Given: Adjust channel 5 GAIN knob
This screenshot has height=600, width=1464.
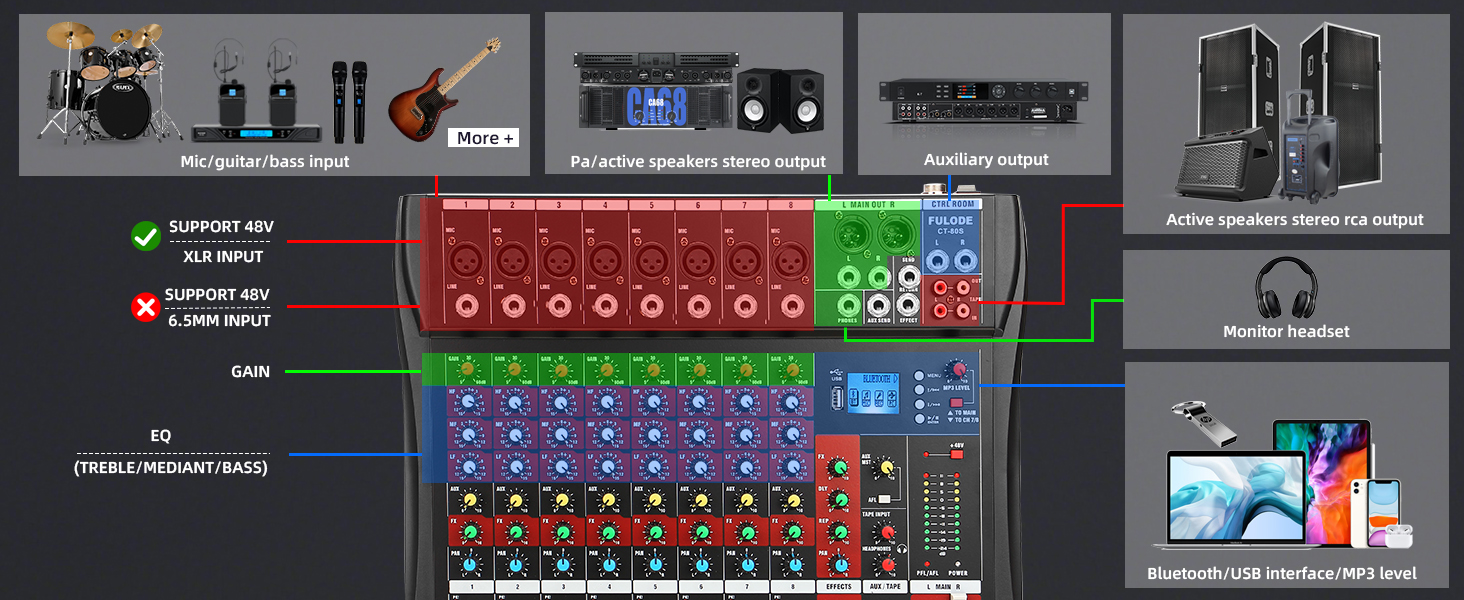Looking at the screenshot, I should pos(651,371).
